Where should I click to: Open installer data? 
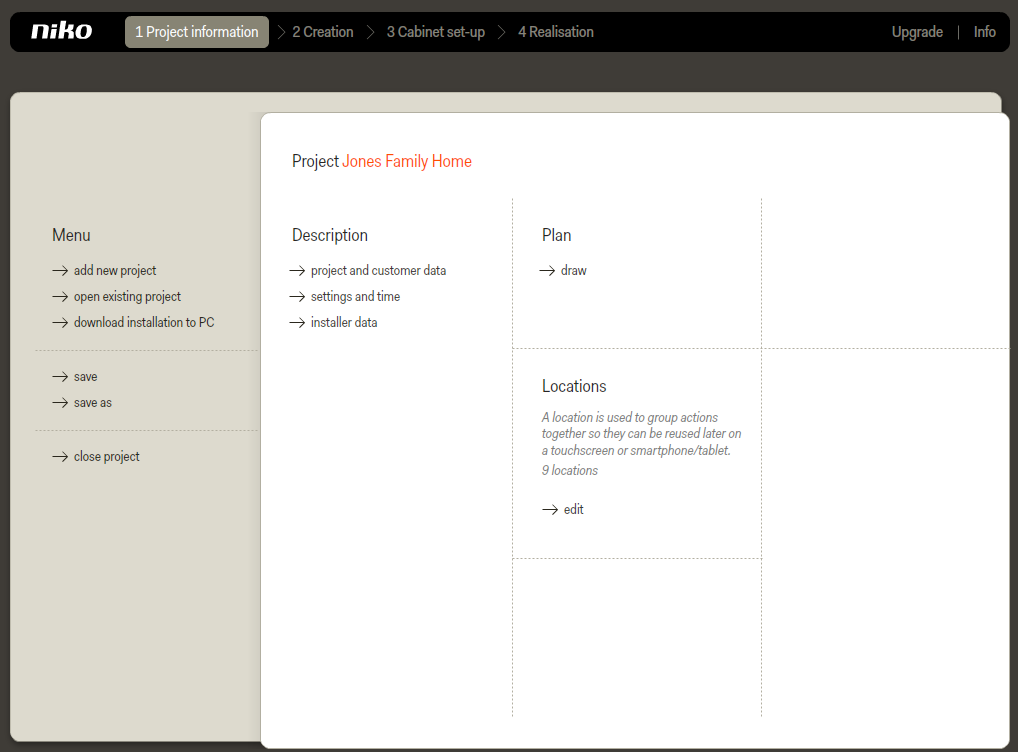[344, 322]
